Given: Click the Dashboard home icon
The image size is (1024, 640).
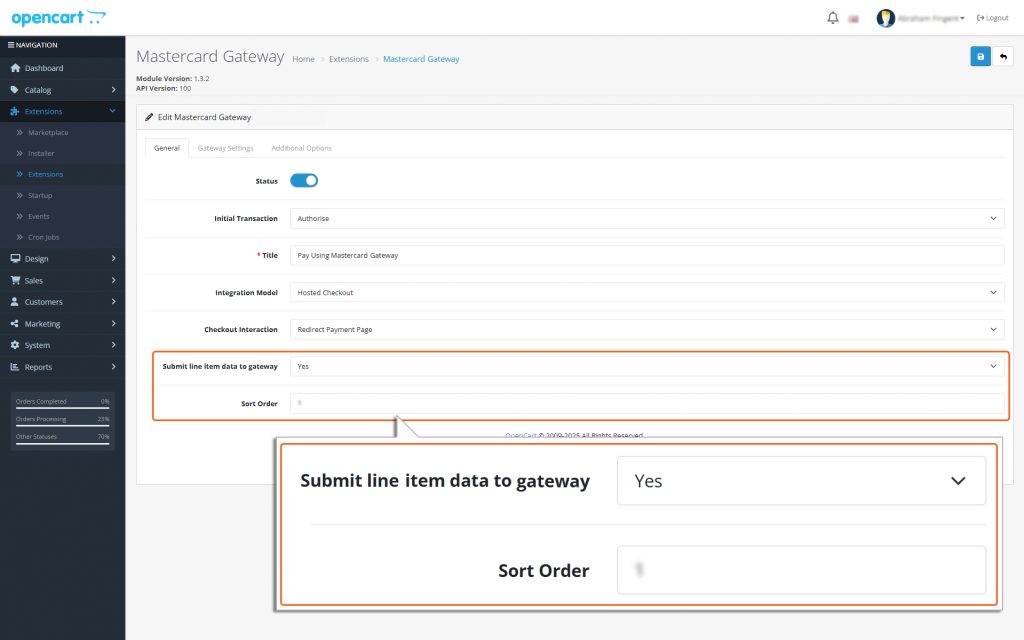Looking at the screenshot, I should [15, 68].
